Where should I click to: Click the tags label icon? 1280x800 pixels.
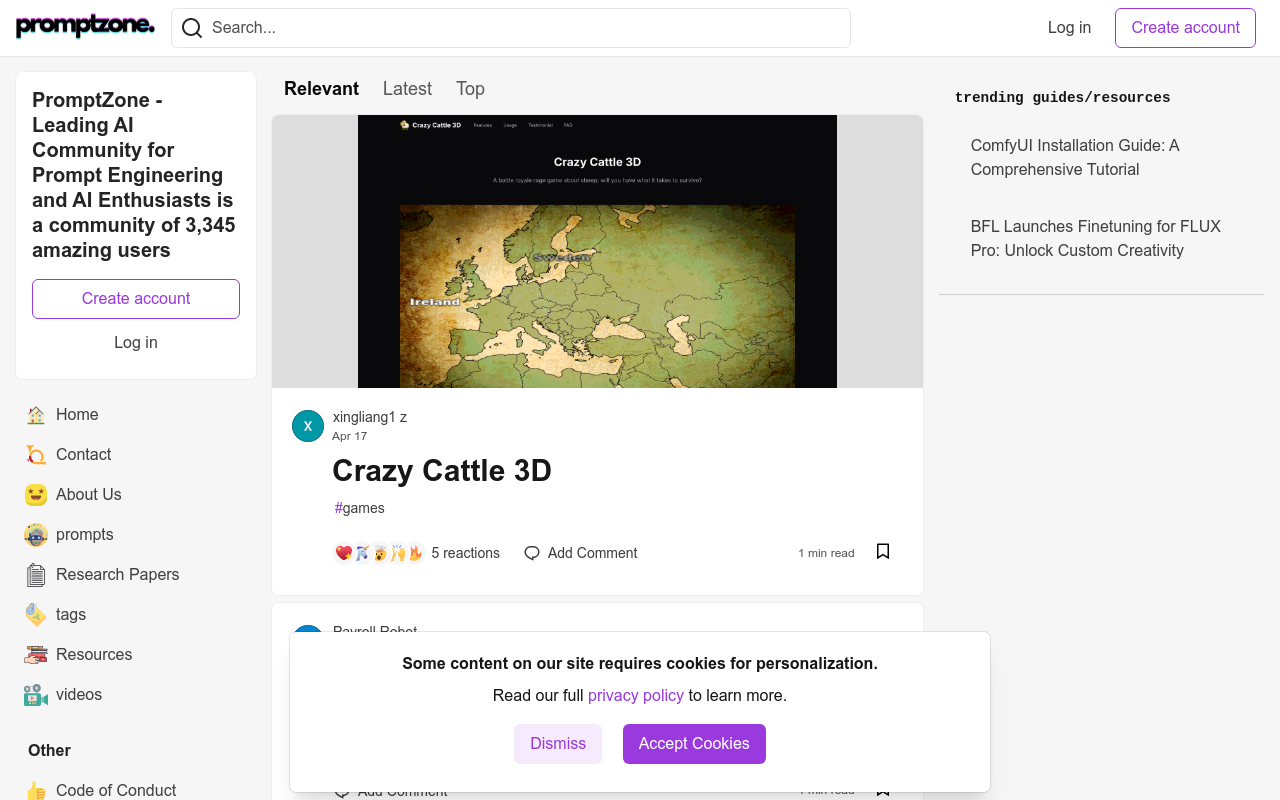(x=36, y=615)
